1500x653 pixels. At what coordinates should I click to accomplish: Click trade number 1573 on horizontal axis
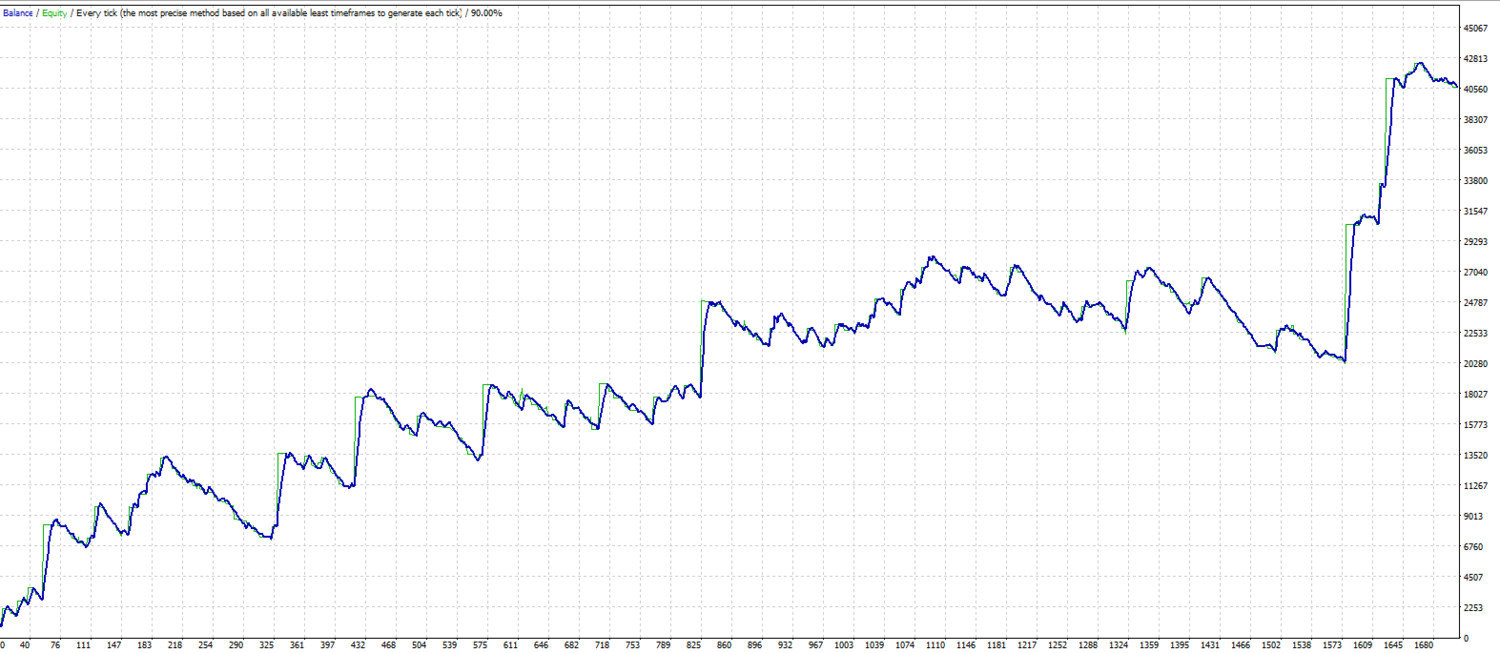1333,646
